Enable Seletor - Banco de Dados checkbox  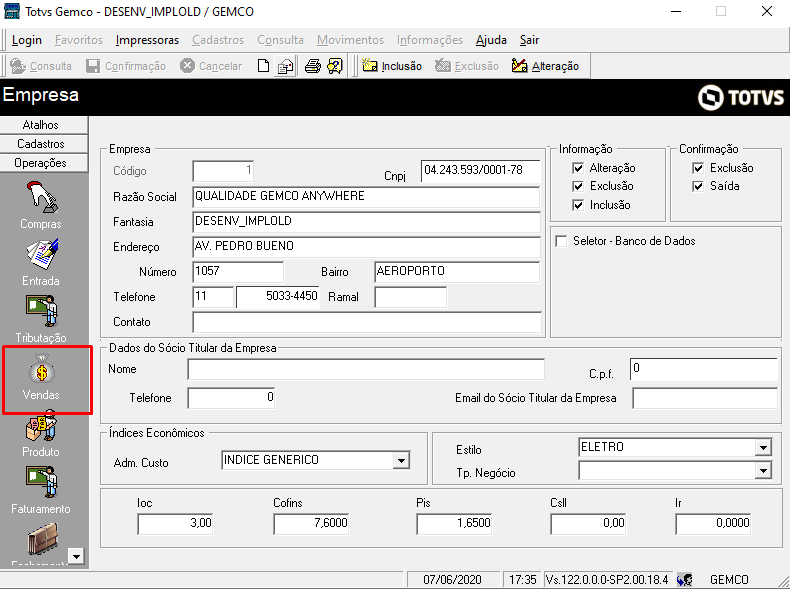[x=561, y=241]
